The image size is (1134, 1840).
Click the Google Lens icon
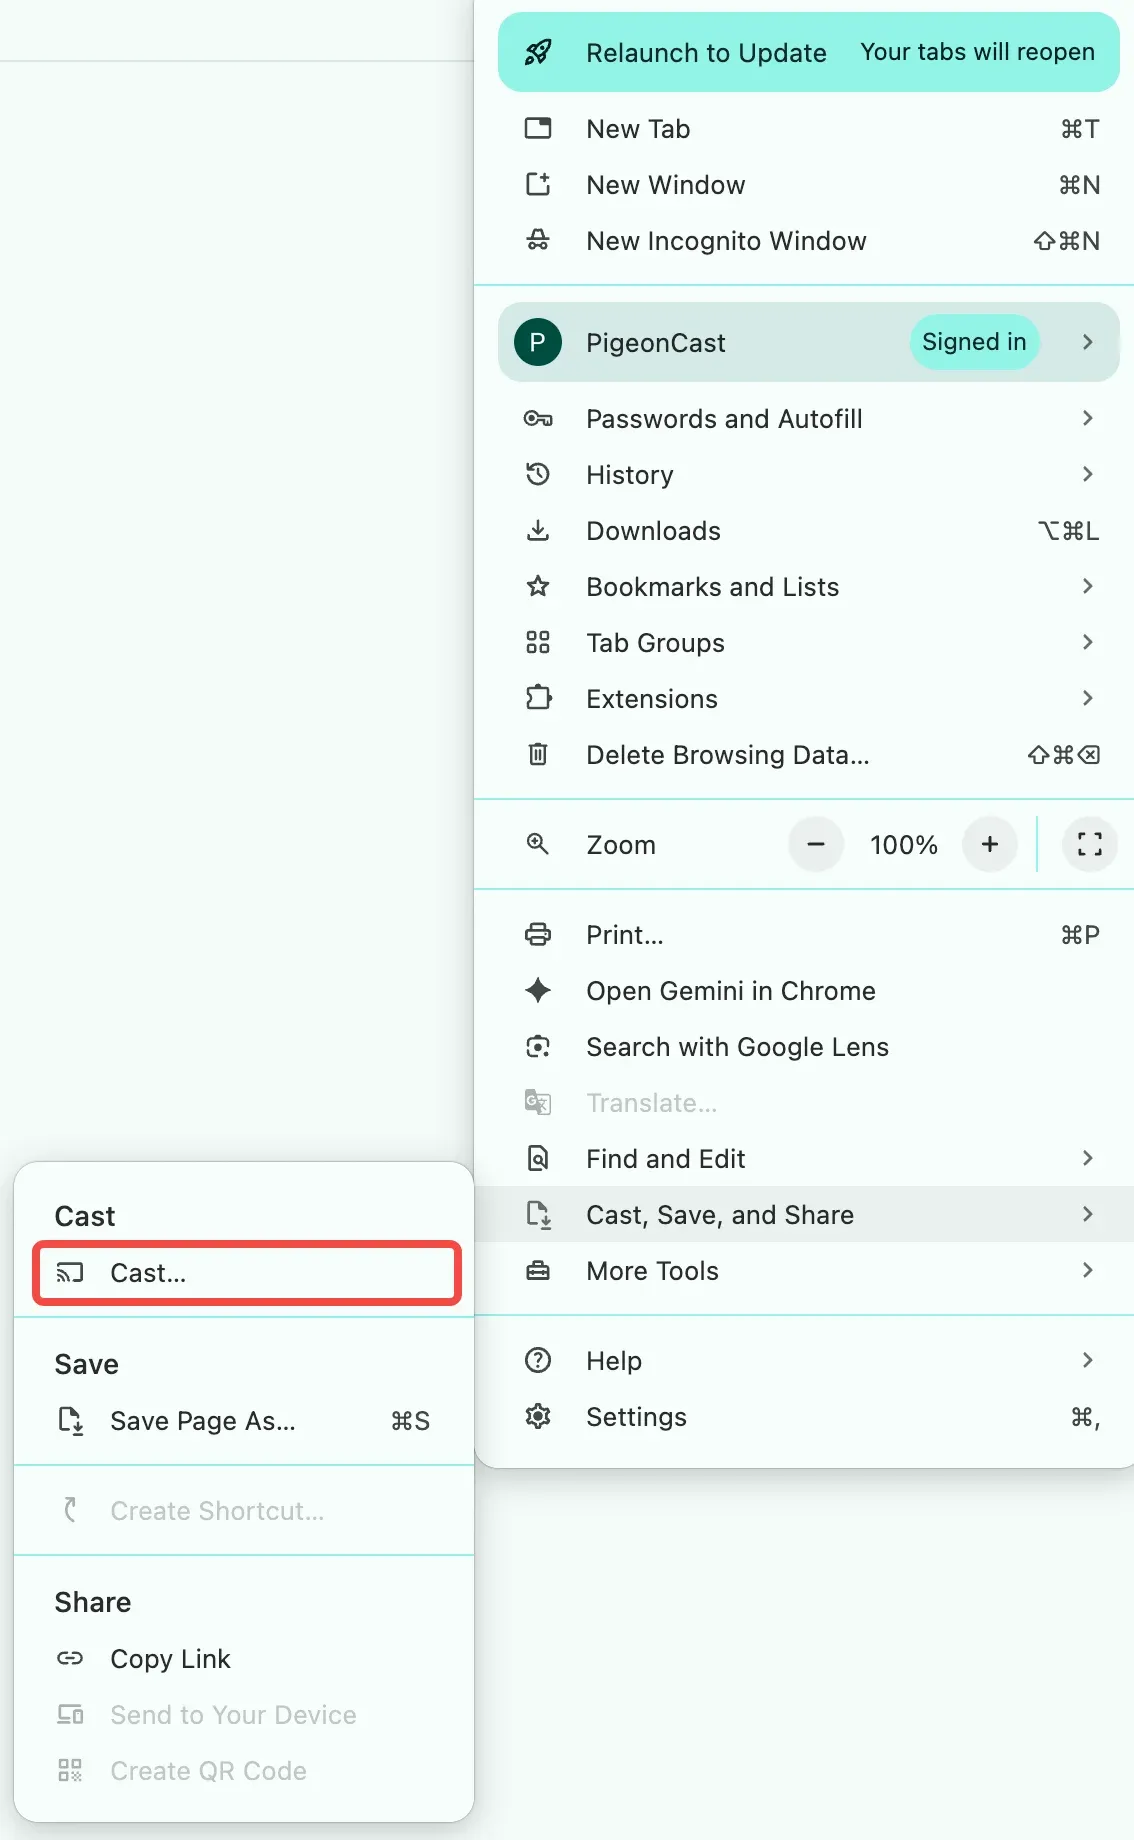click(538, 1046)
